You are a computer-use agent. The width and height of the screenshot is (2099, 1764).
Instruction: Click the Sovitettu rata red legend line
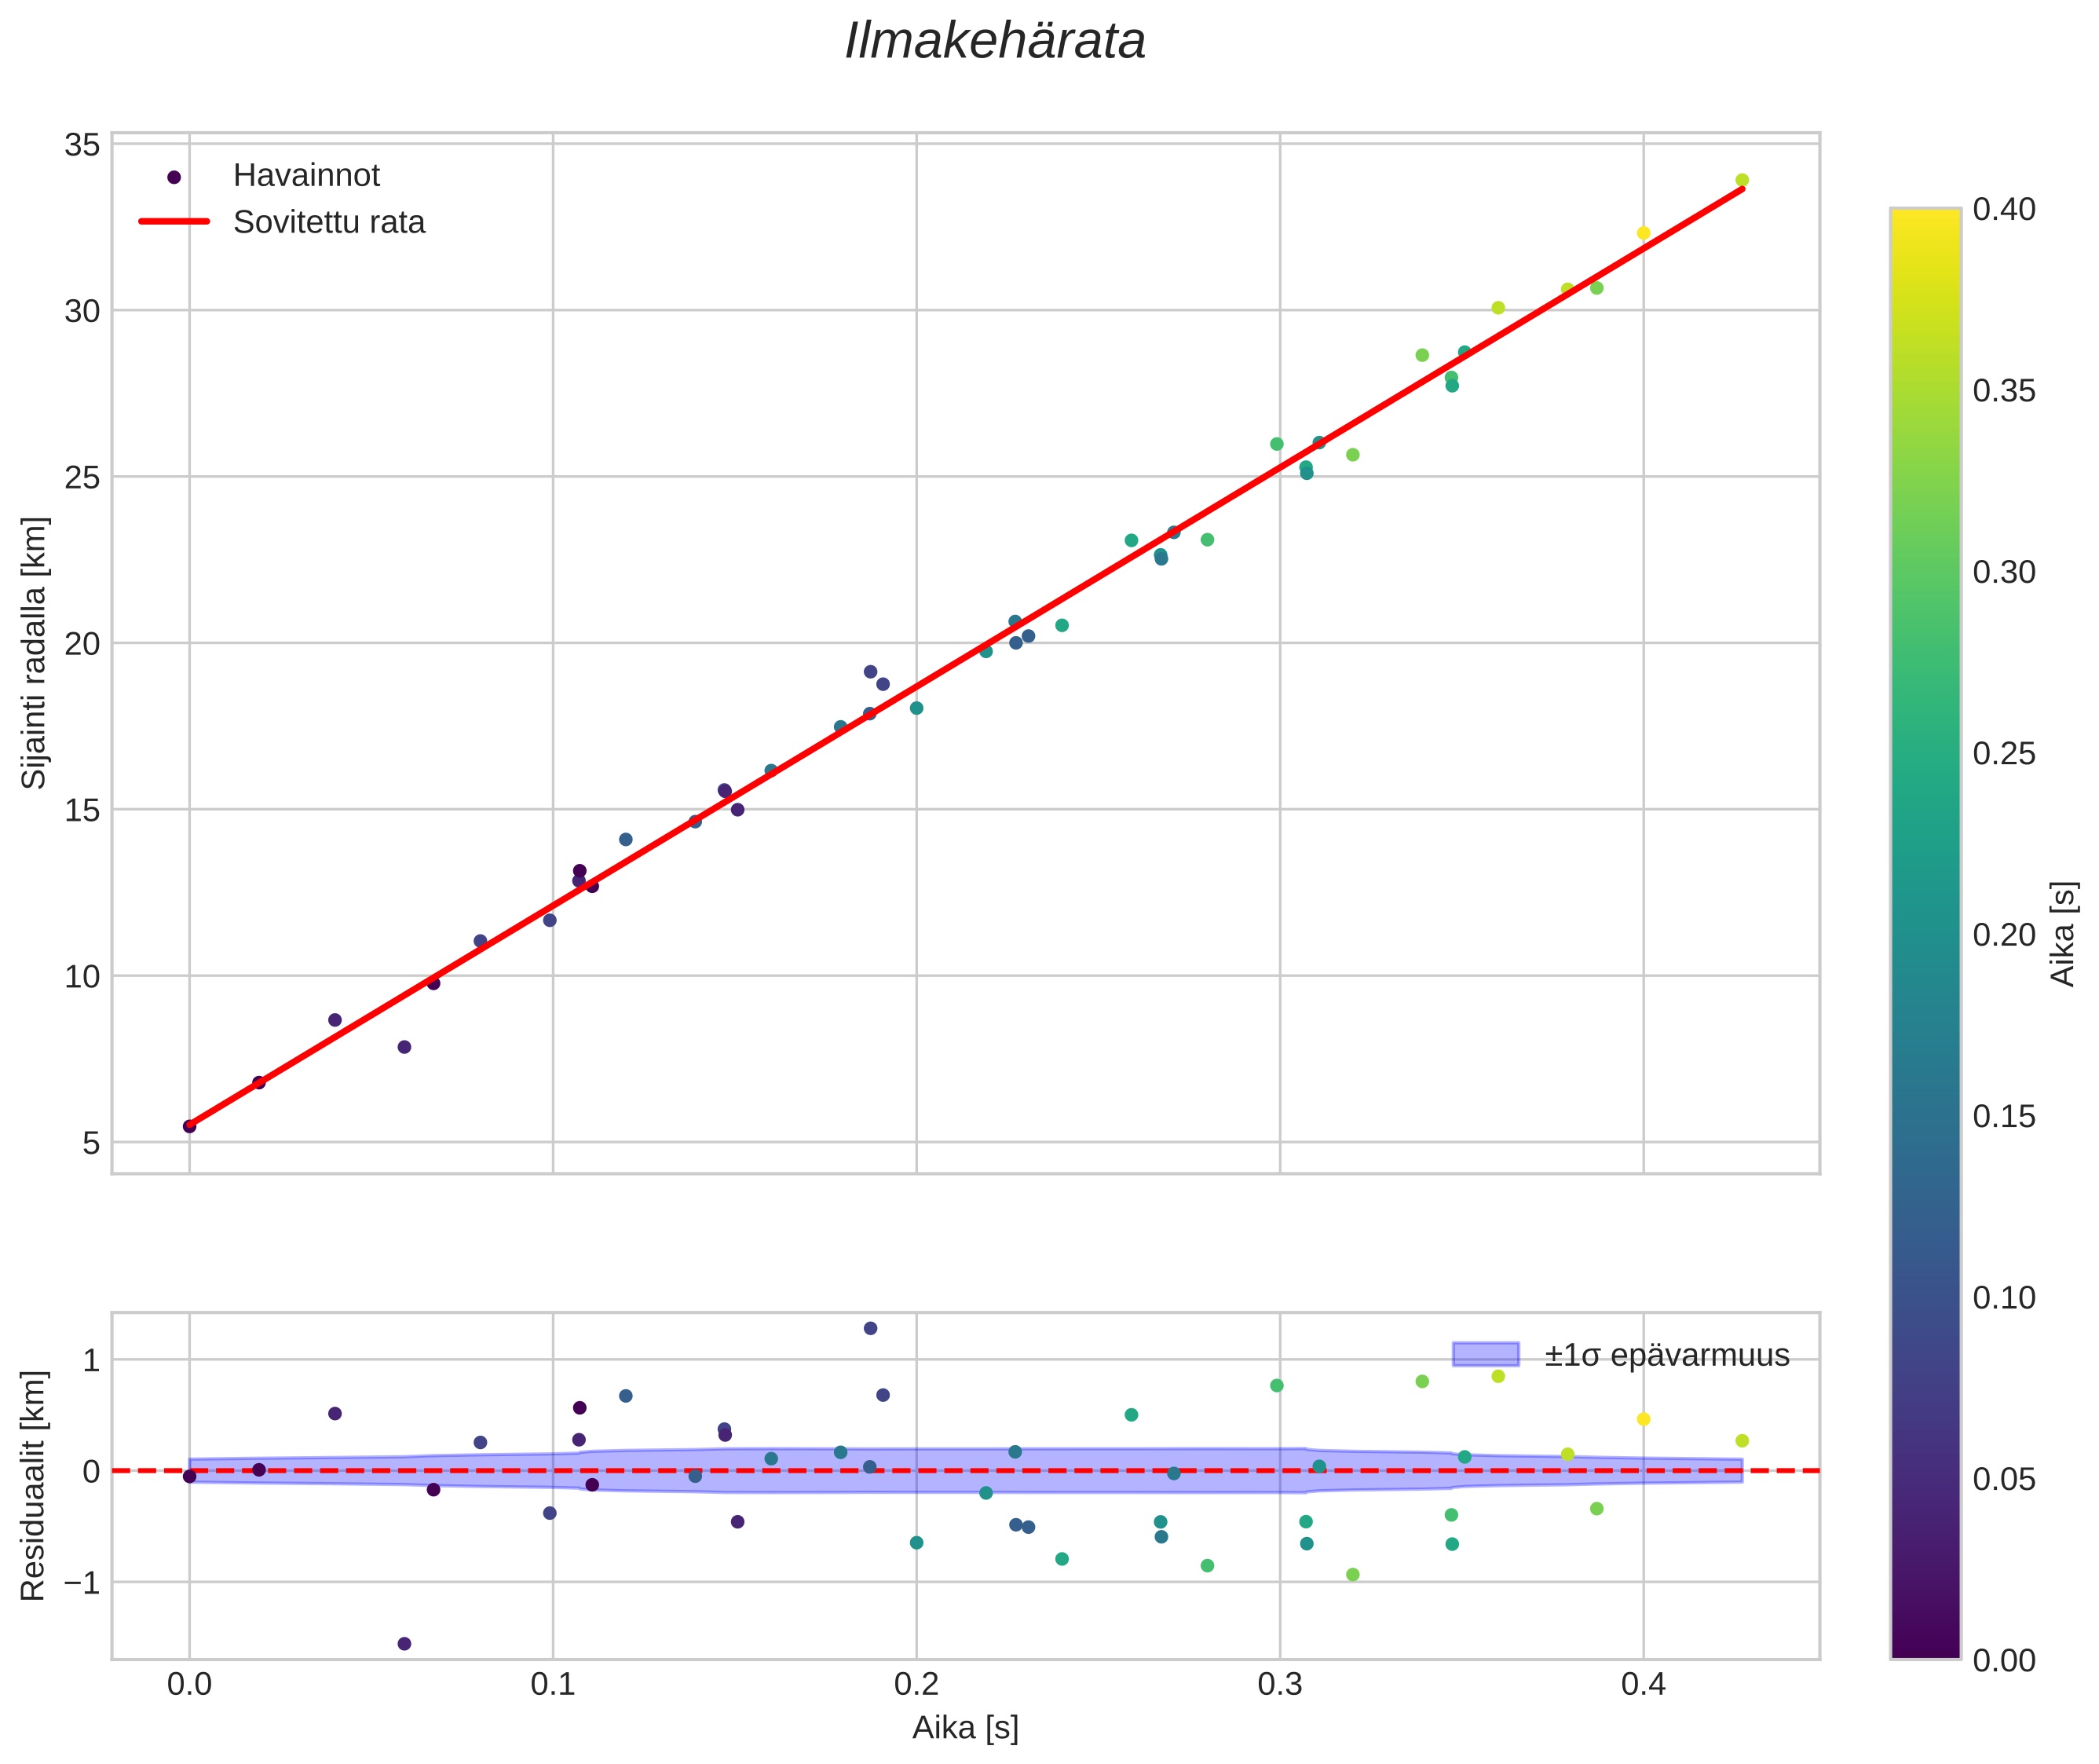click(x=174, y=221)
